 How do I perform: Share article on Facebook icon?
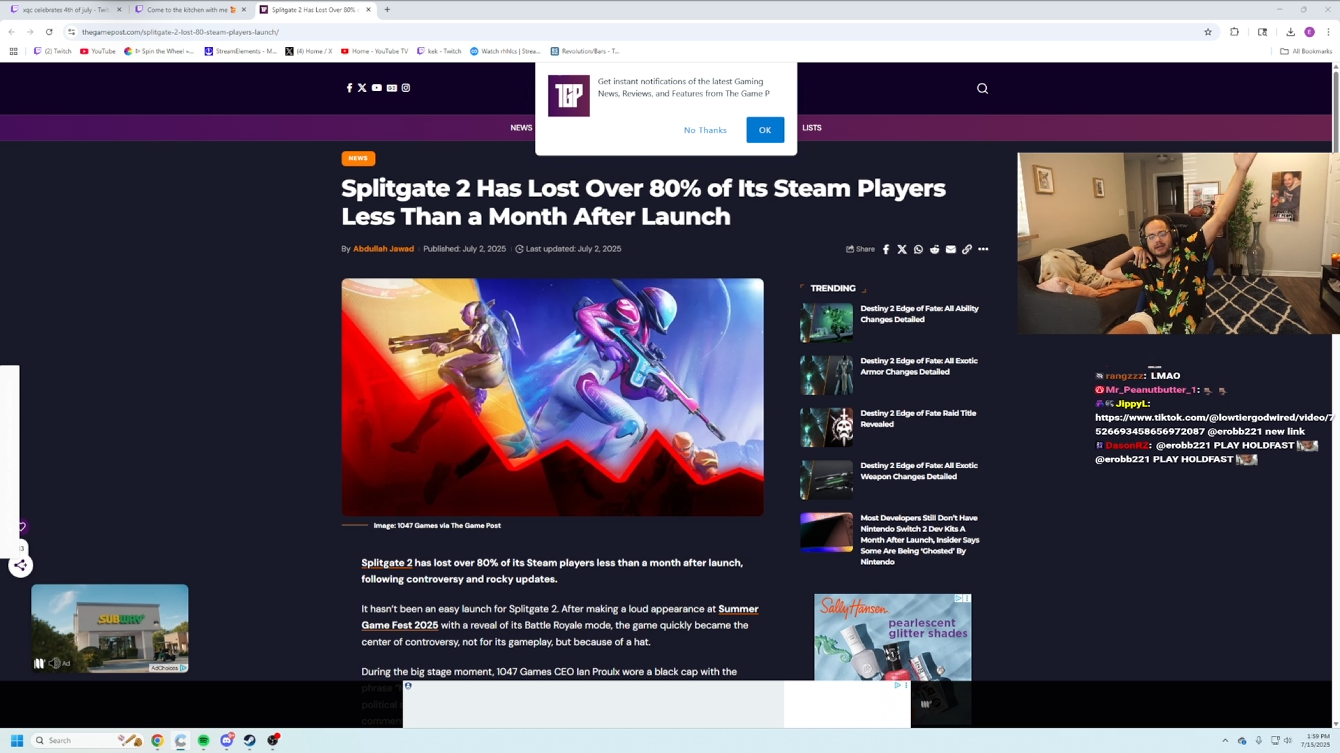[x=886, y=249]
